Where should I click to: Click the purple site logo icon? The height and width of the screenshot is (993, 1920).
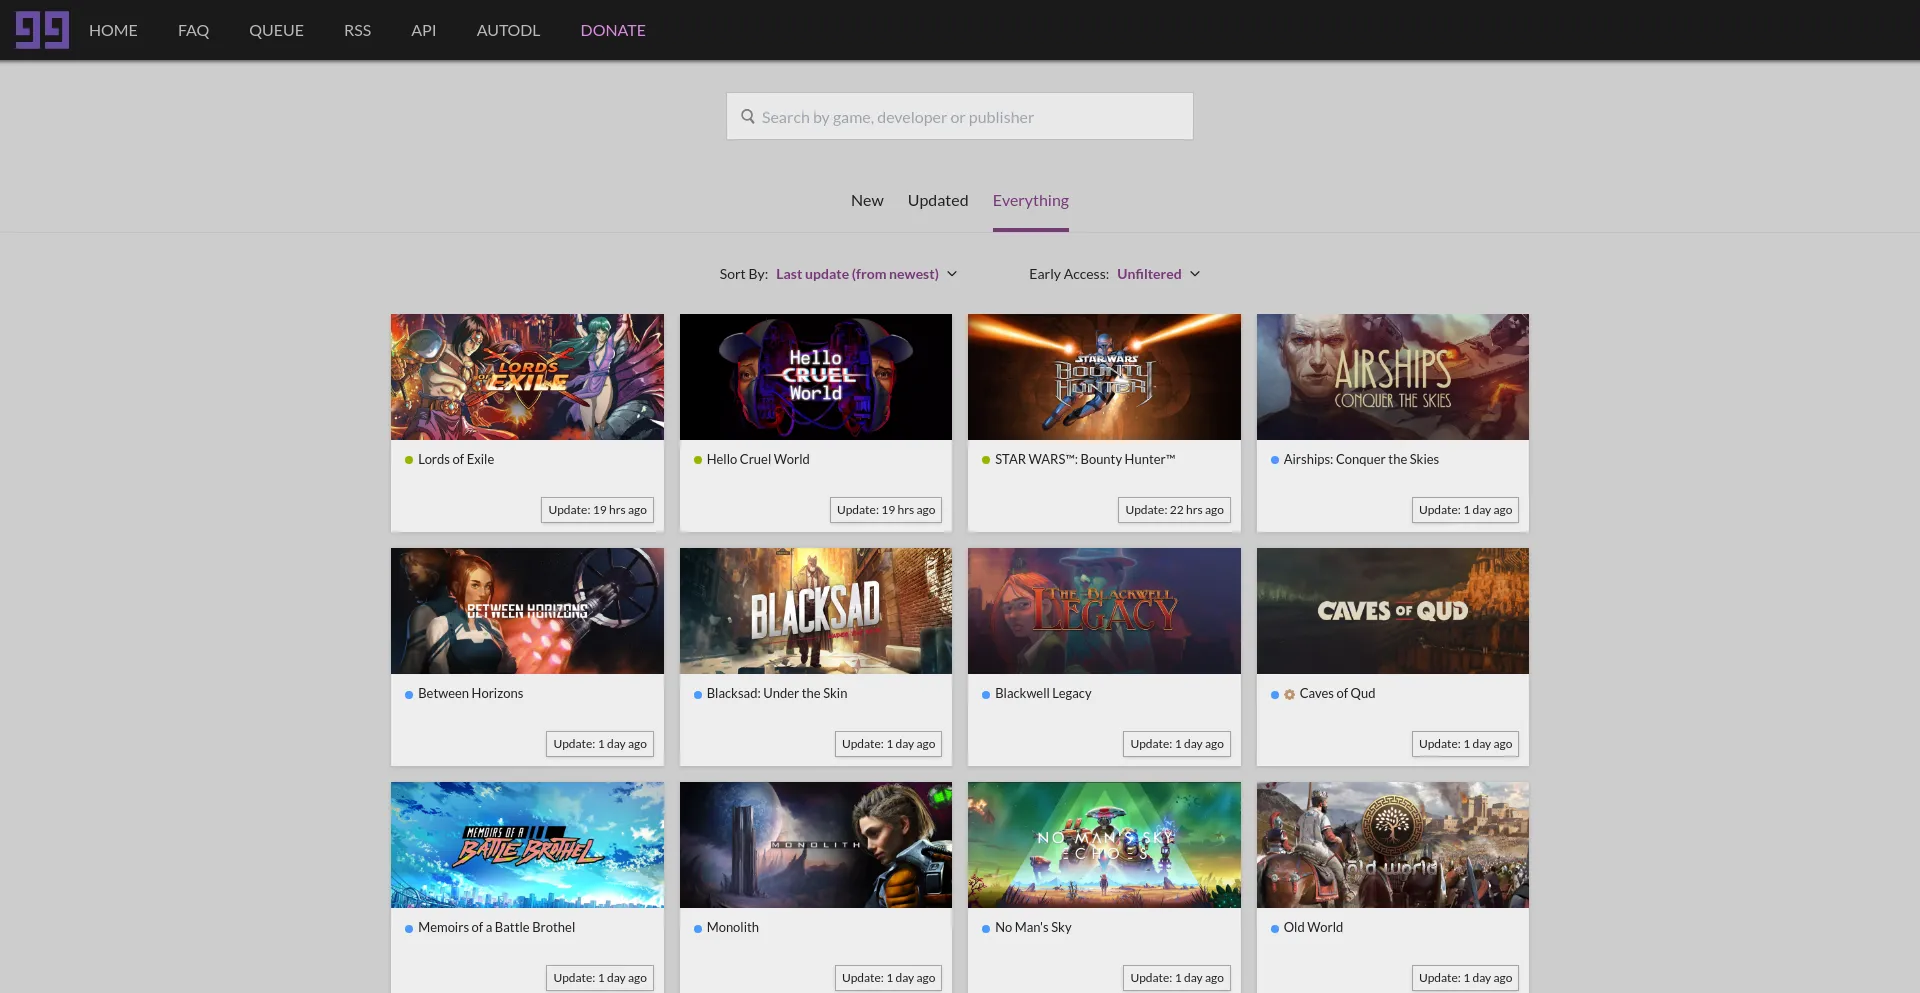coord(42,30)
